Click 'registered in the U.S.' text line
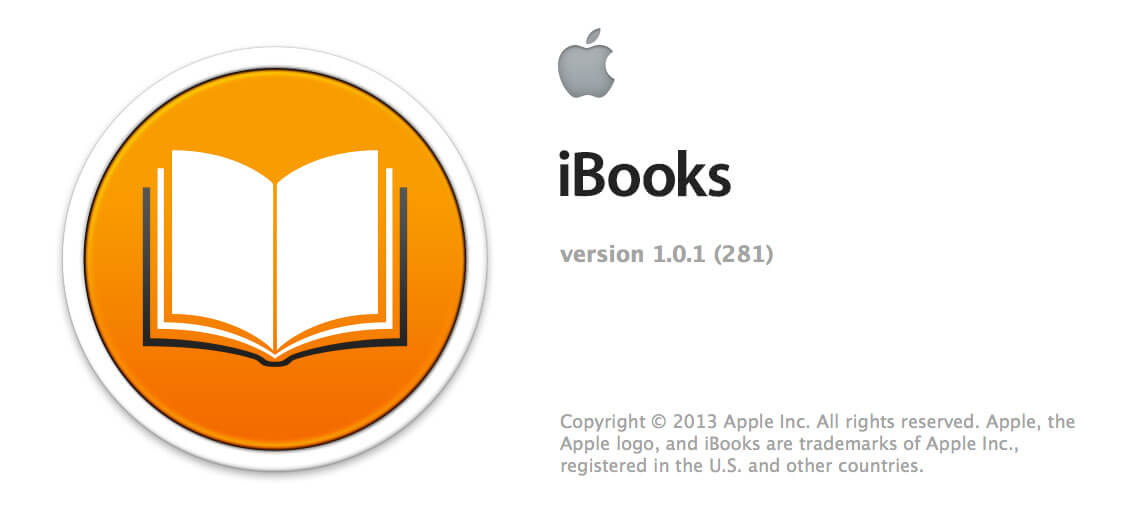 point(650,466)
